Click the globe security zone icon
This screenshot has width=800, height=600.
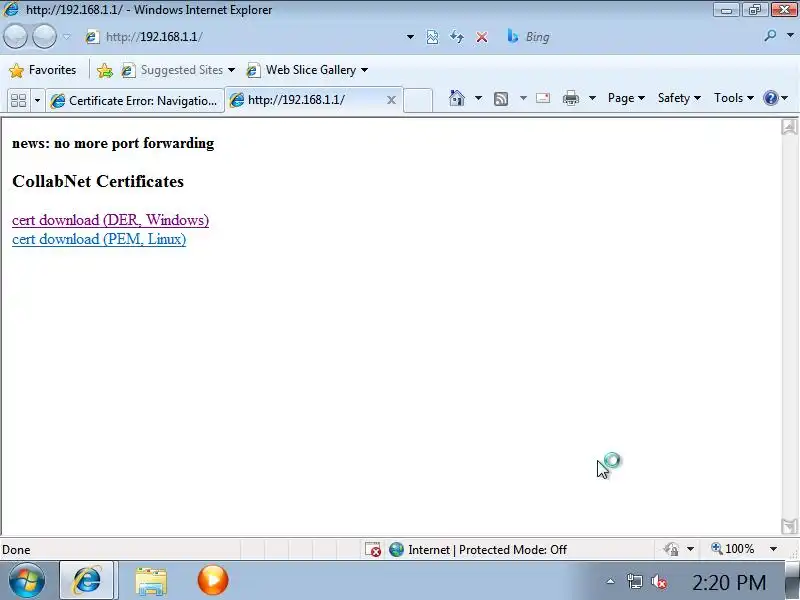[396, 549]
